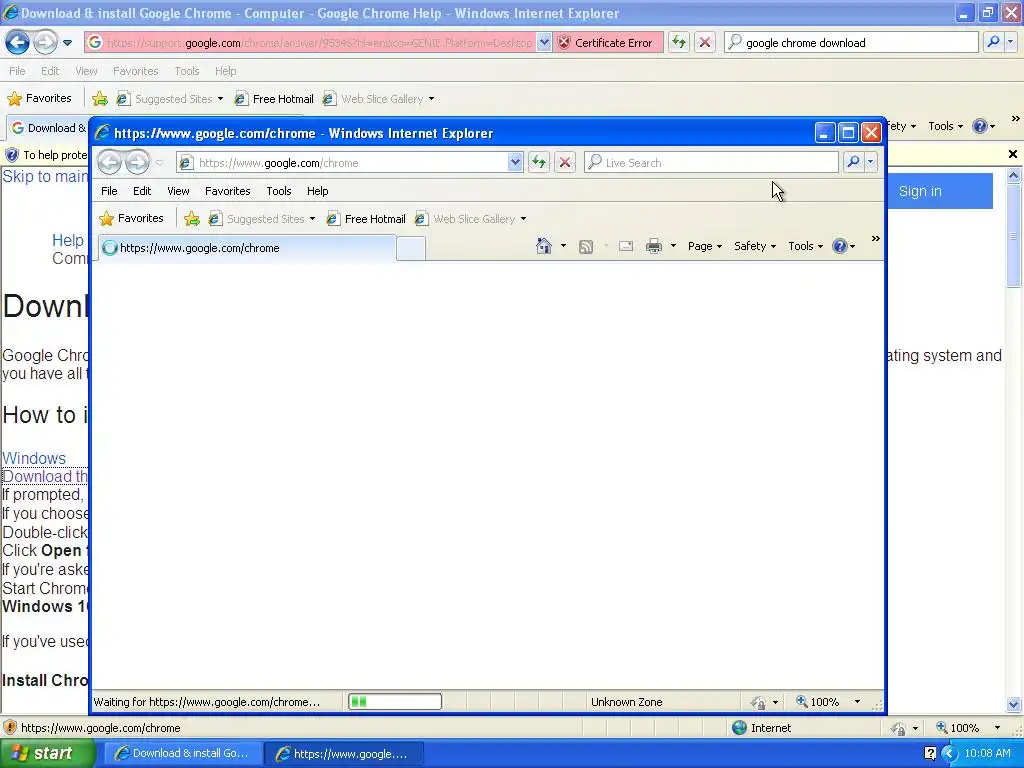Click the toolbar overflow chevron in the front window

pos(876,239)
